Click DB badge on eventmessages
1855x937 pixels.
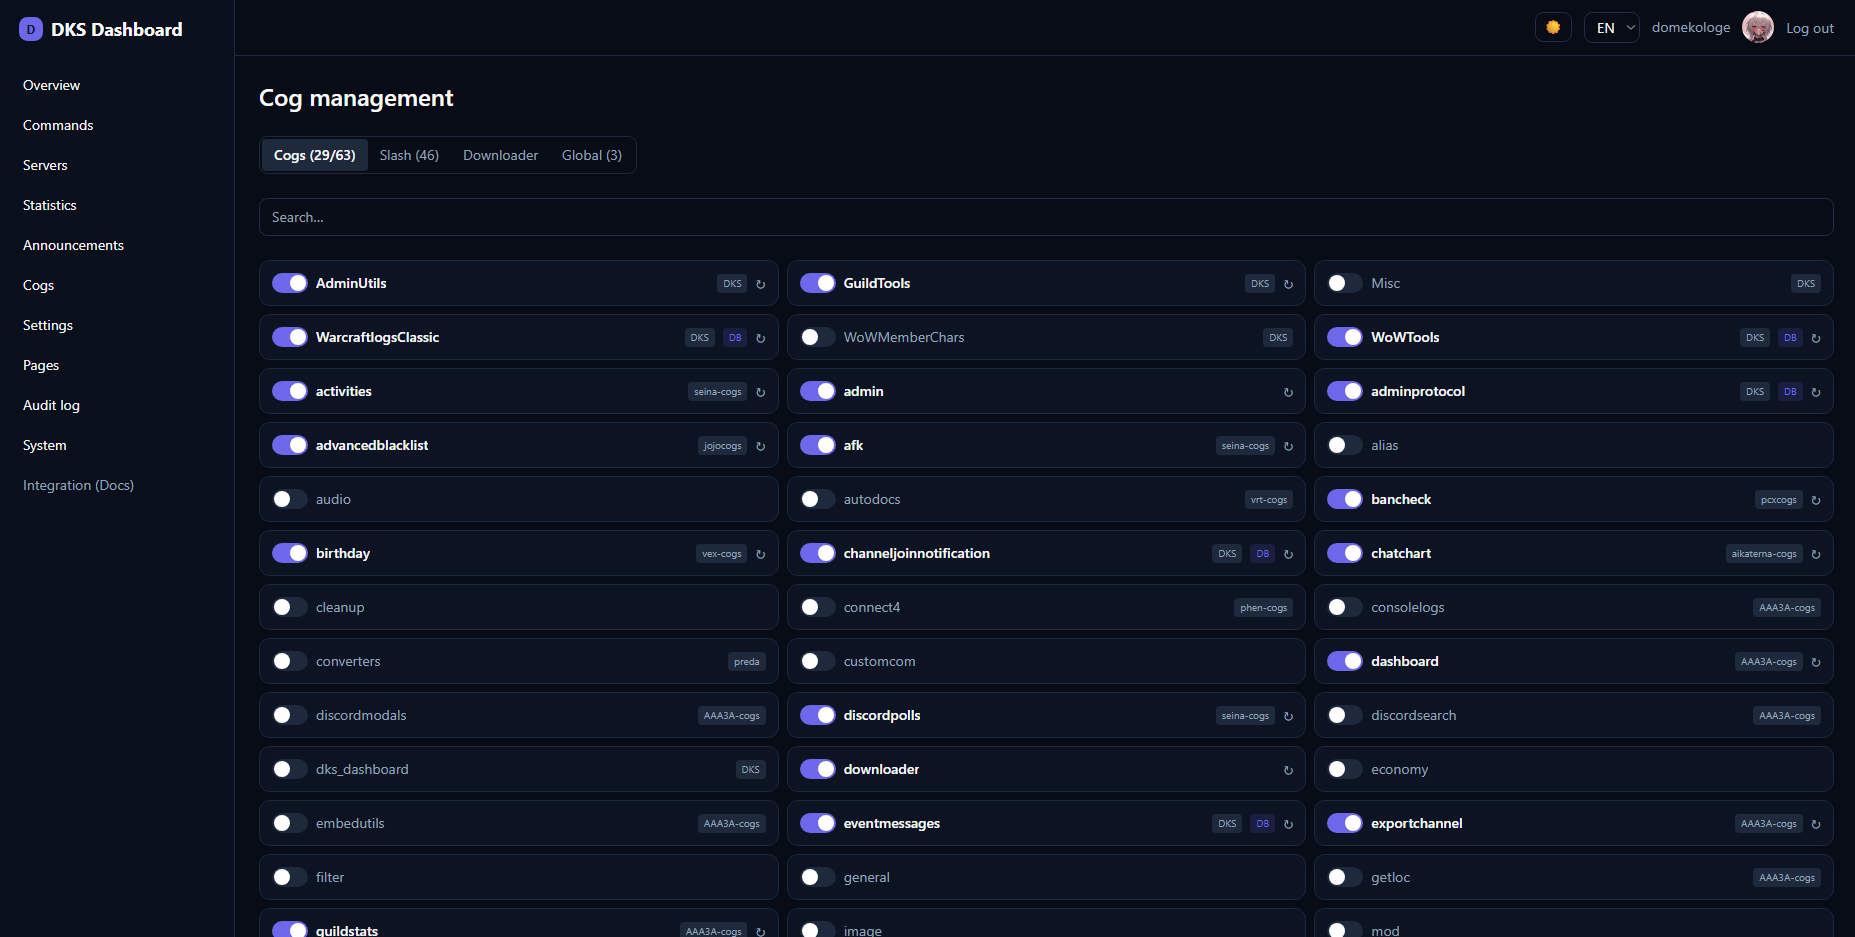pyautogui.click(x=1263, y=823)
